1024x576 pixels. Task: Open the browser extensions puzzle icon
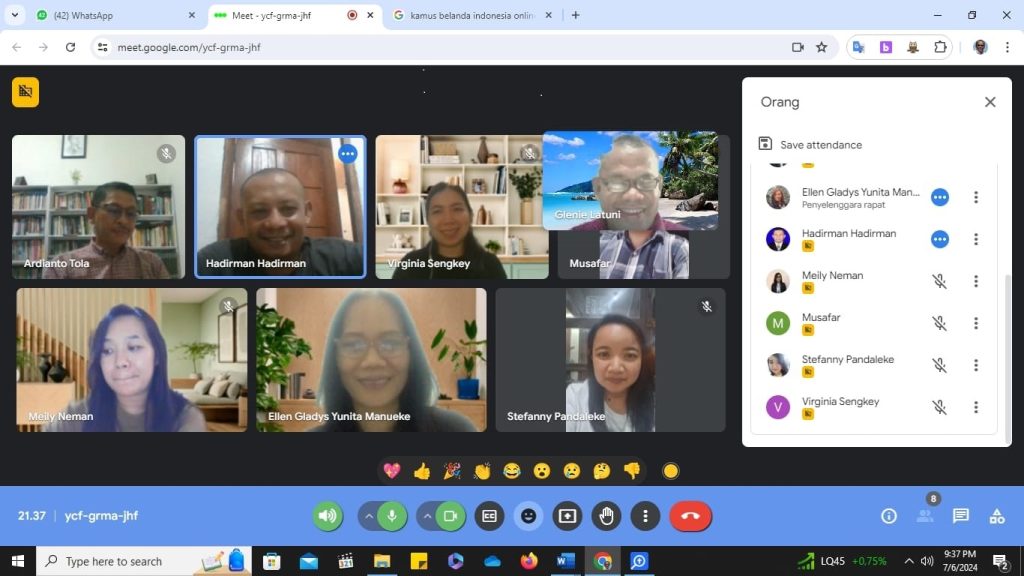click(x=940, y=47)
